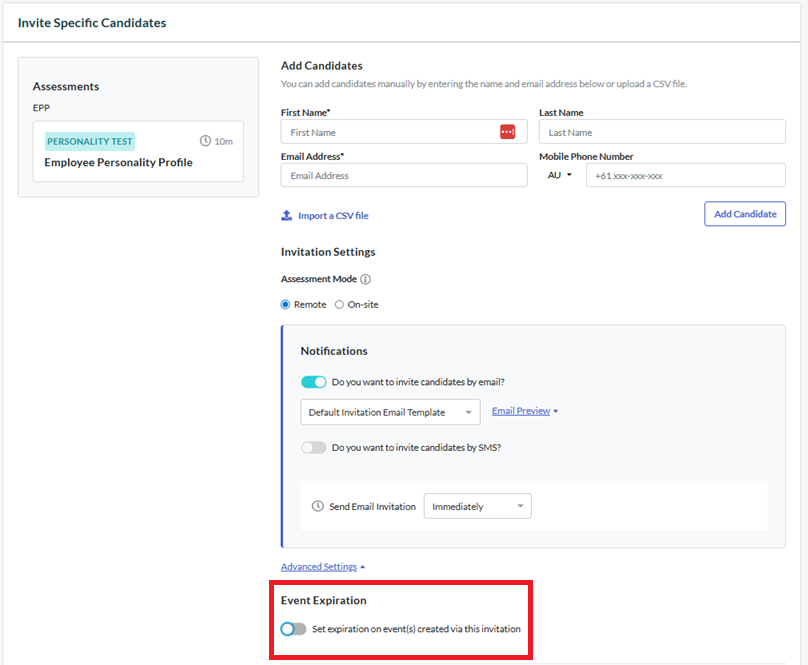Click the Add Candidate button
This screenshot has height=665, width=808.
click(x=745, y=214)
